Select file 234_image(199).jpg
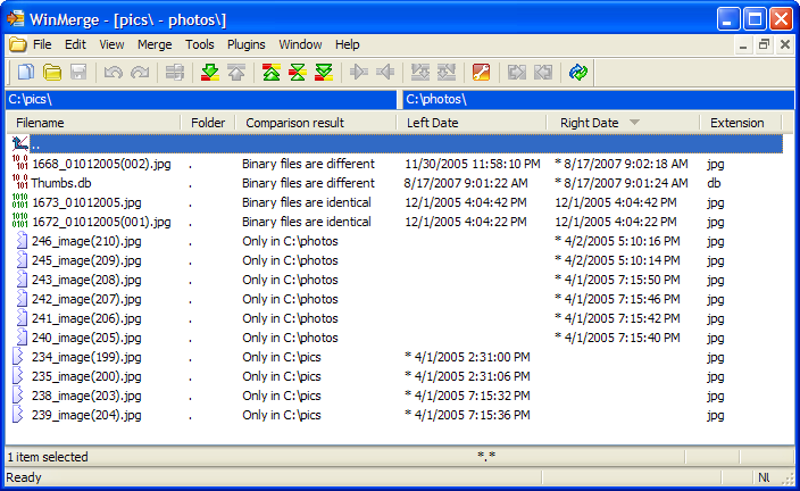This screenshot has height=491, width=800. 86,357
